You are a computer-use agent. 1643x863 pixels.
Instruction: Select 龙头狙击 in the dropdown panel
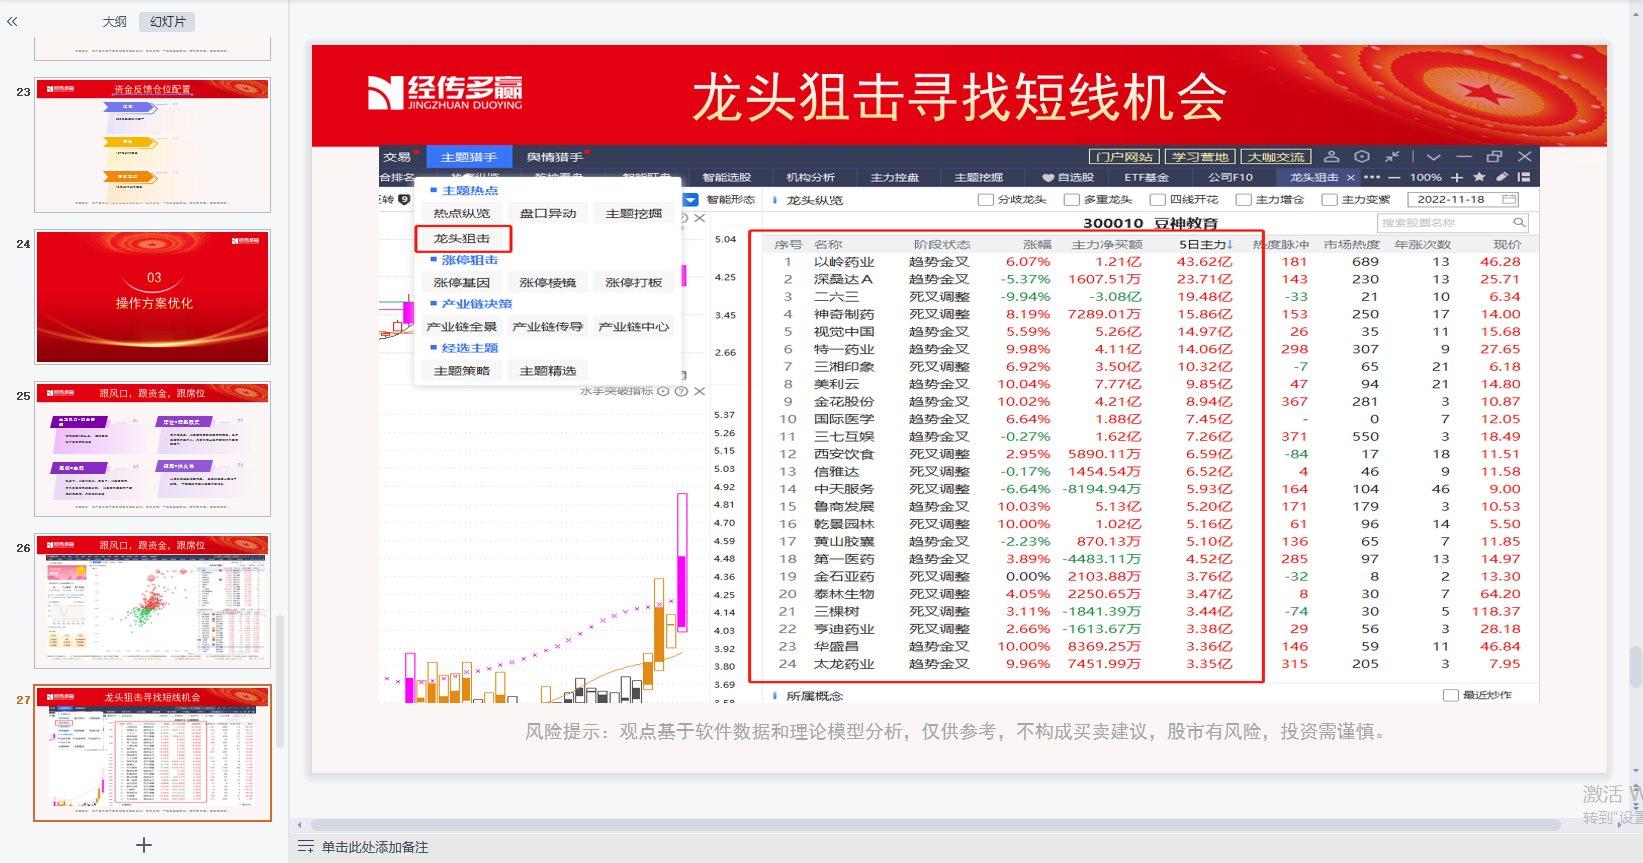click(462, 238)
